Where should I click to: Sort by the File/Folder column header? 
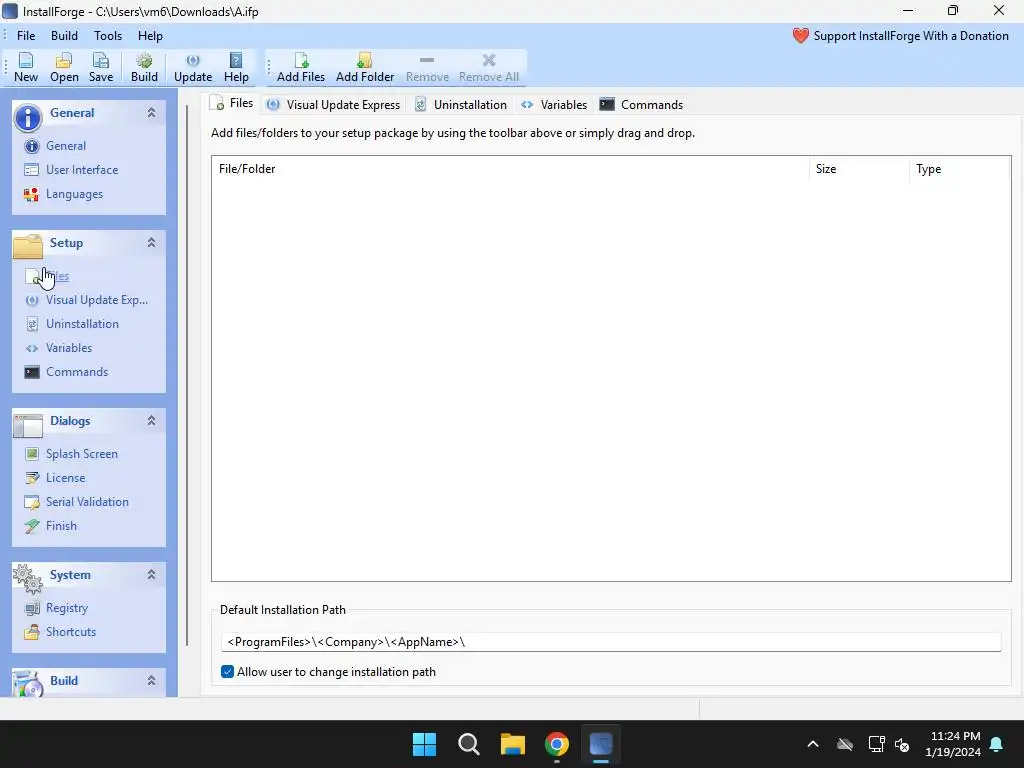point(510,169)
